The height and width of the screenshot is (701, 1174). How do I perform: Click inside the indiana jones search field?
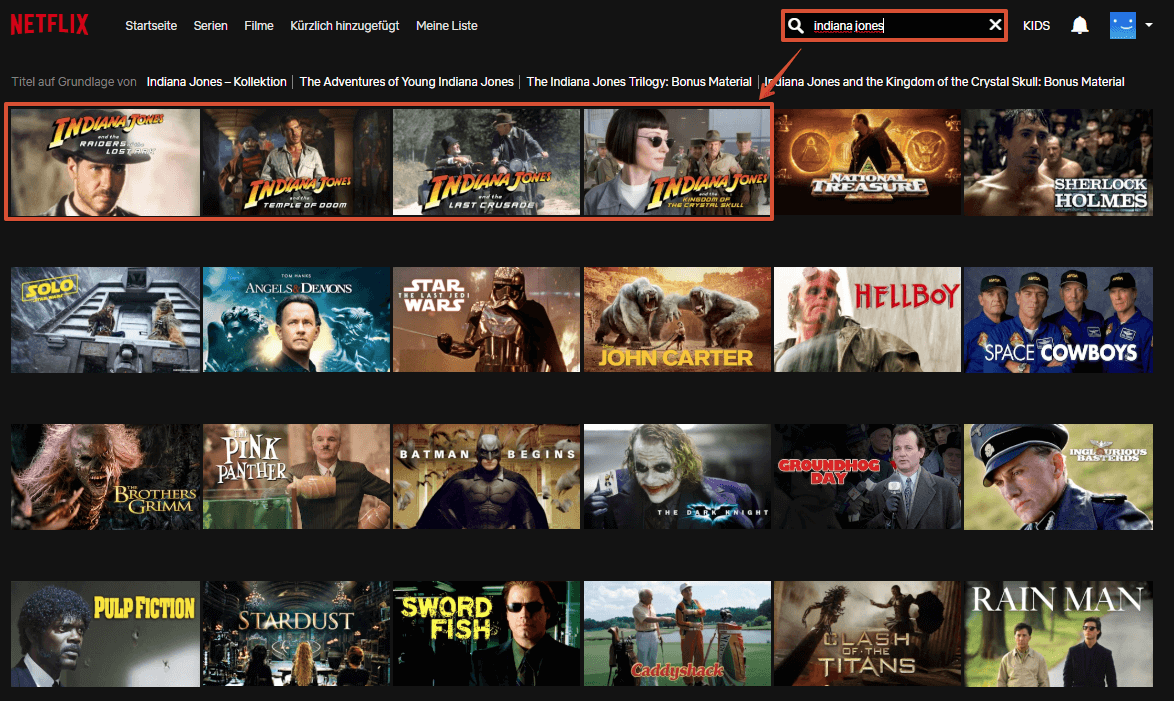(x=896, y=25)
